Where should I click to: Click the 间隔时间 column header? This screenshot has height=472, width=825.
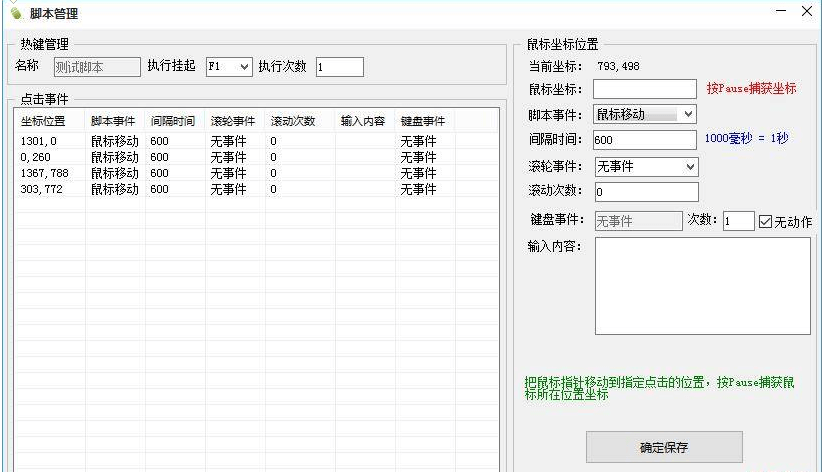(173, 121)
